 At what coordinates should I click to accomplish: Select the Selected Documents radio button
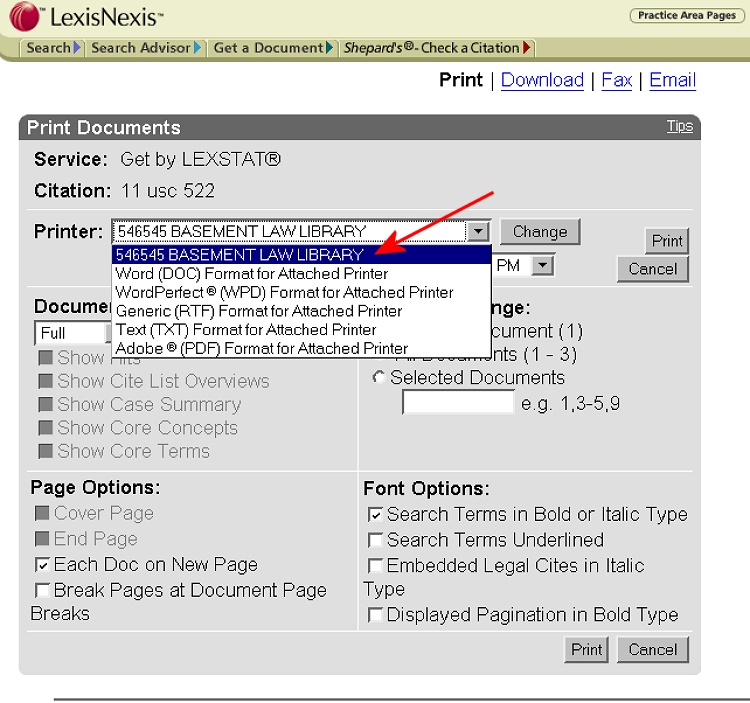(378, 378)
